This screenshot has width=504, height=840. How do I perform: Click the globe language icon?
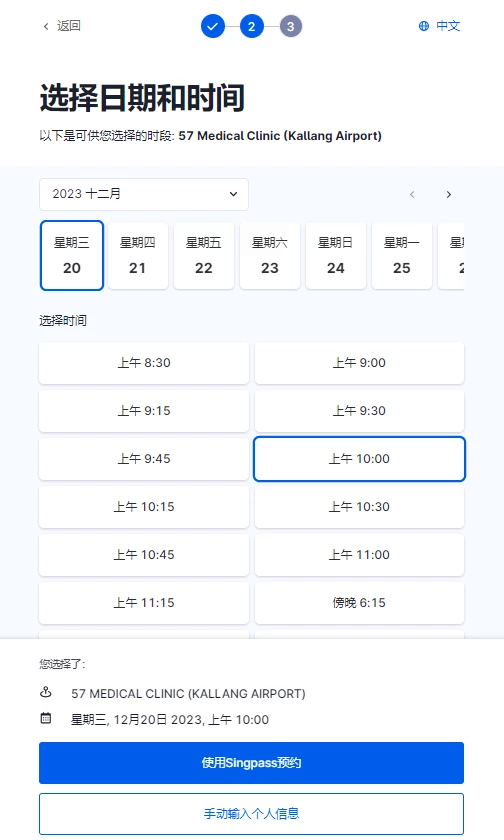(x=424, y=26)
